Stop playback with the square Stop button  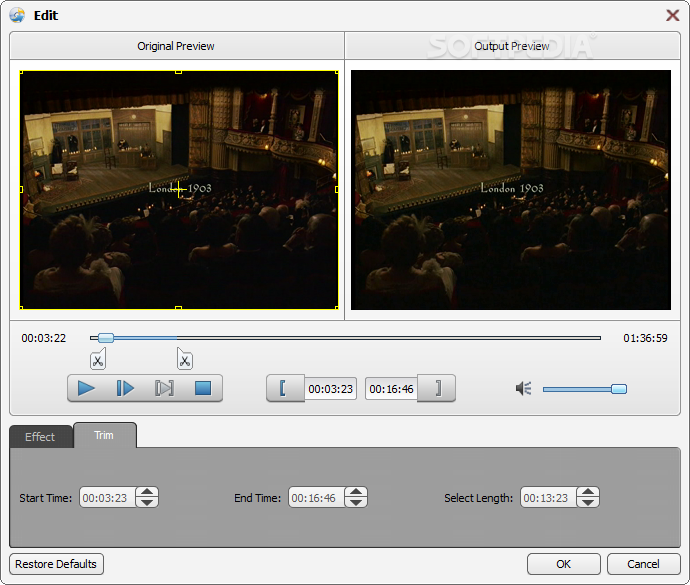coord(203,388)
